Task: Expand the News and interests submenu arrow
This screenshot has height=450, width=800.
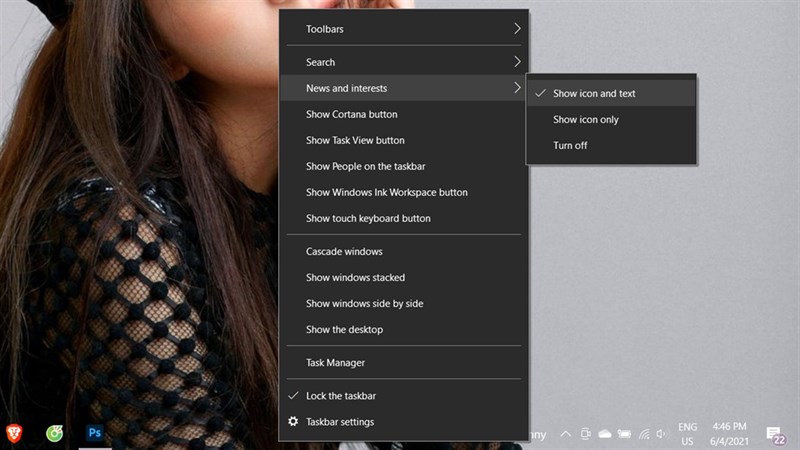Action: click(517, 88)
